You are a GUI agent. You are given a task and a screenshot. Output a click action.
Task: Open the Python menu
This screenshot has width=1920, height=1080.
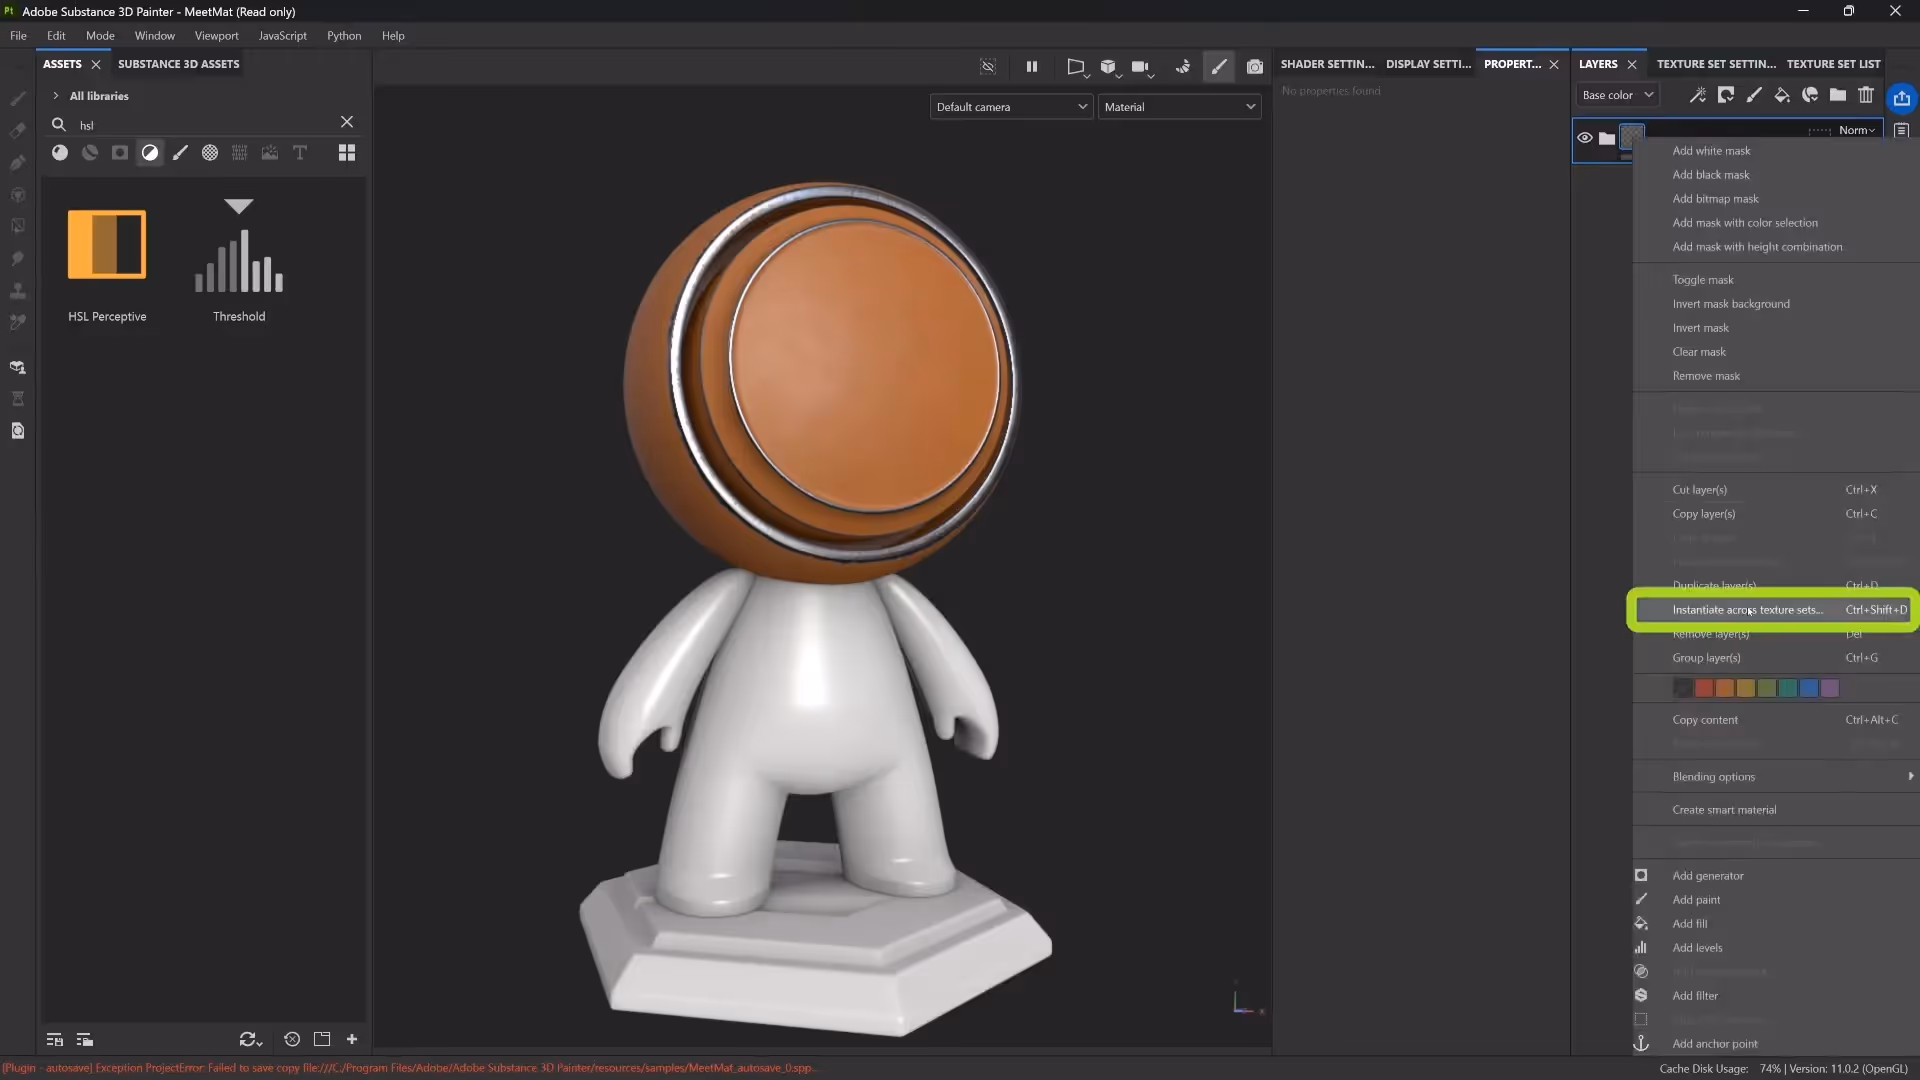[344, 36]
